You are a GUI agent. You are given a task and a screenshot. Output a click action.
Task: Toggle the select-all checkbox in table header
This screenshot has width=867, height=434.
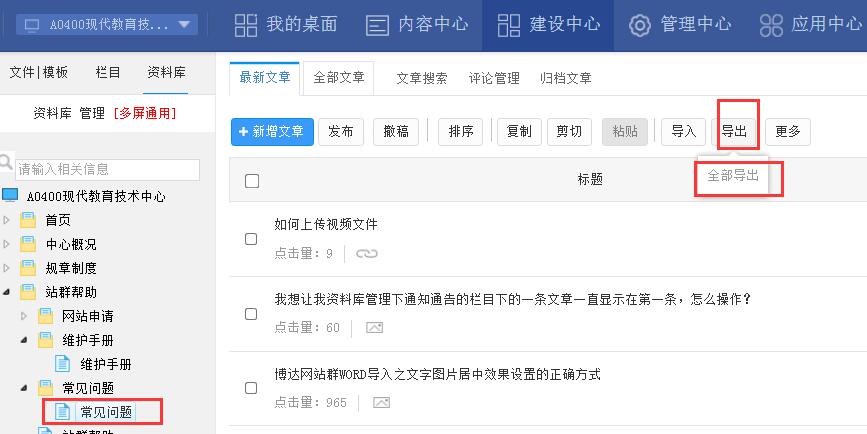pyautogui.click(x=252, y=181)
